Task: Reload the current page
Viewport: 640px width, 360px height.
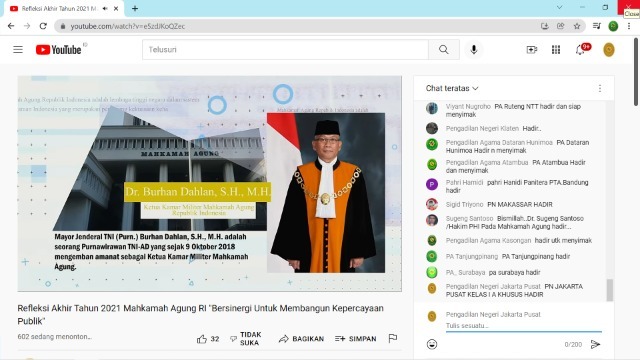Action: pyautogui.click(x=43, y=26)
